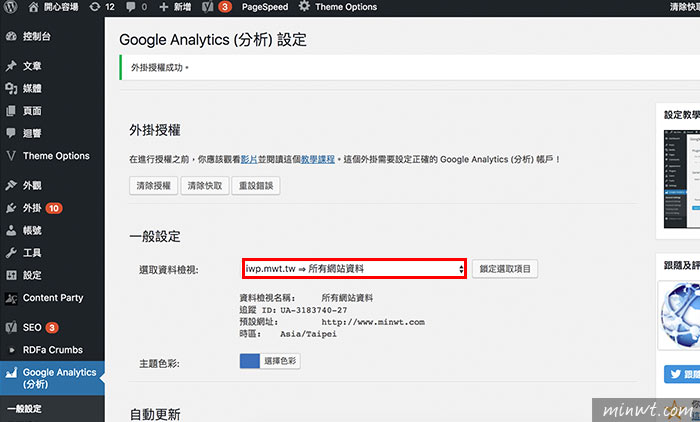The image size is (700, 422).
Task: Open the setup tutorial video thumbnail
Action: 682,179
